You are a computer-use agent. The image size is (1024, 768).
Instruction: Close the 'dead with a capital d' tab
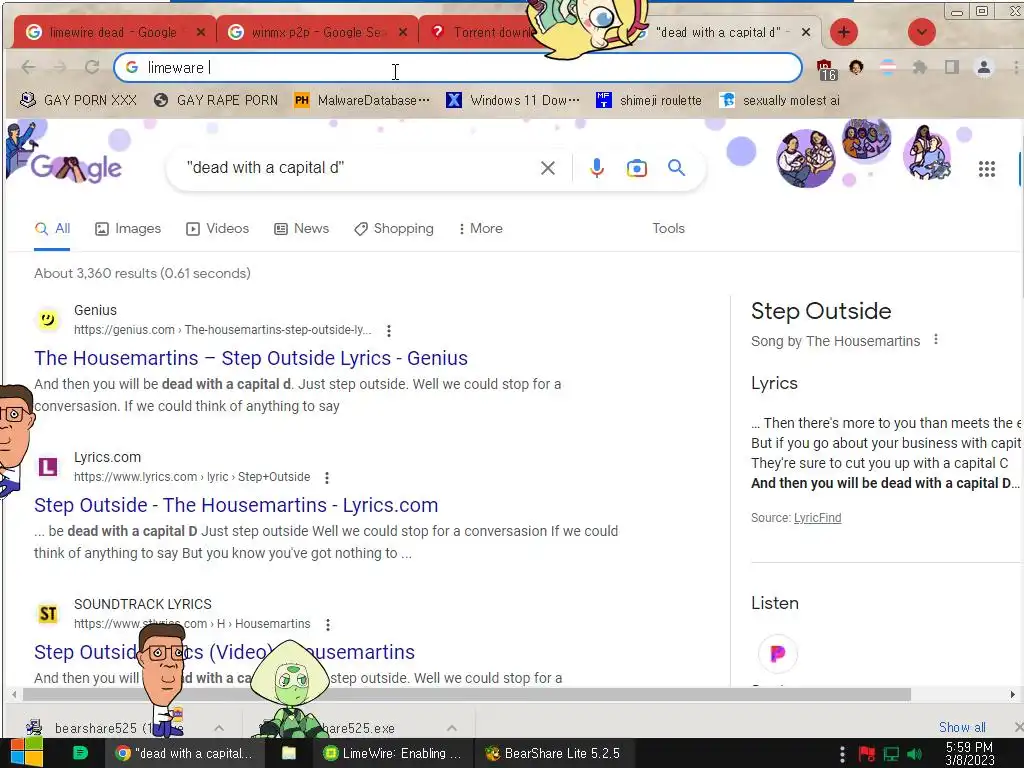click(806, 32)
